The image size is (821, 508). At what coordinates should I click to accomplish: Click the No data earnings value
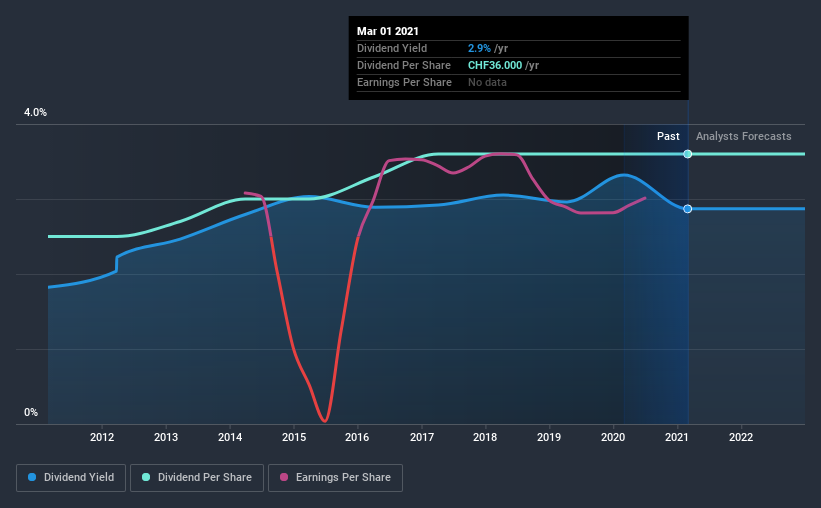tap(487, 82)
